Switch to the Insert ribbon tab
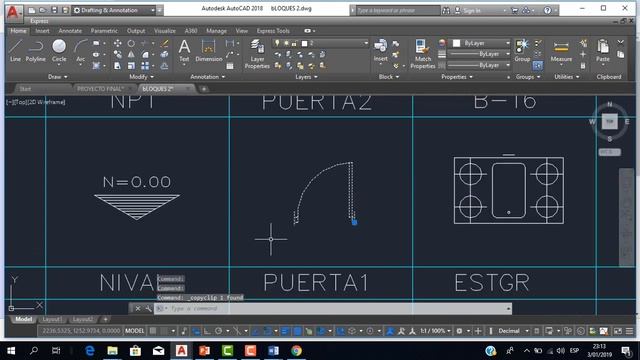This screenshot has height=360, width=640. [x=42, y=31]
